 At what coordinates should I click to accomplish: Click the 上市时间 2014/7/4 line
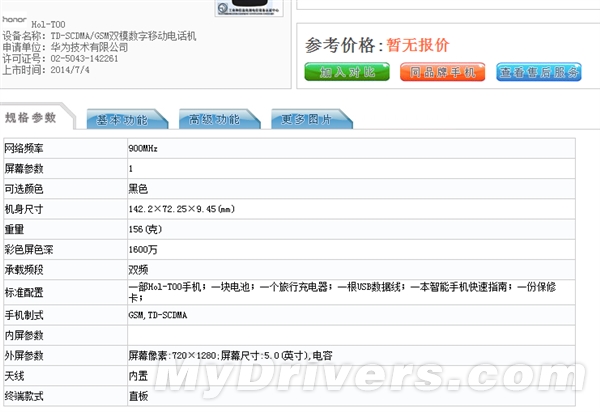pyautogui.click(x=46, y=70)
